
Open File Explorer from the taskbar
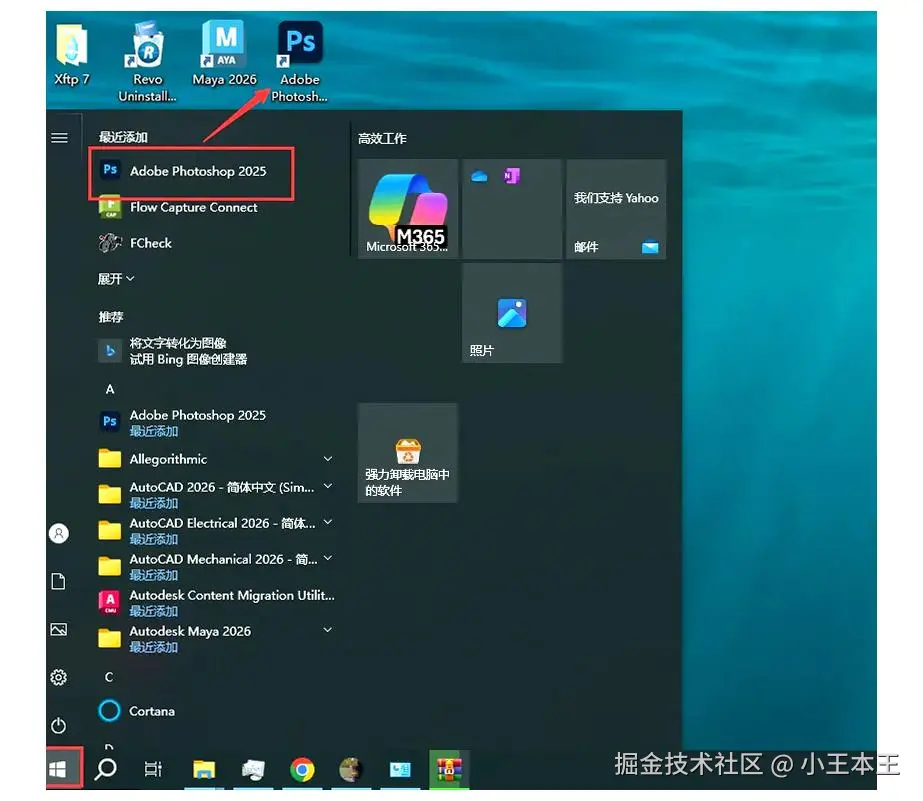click(204, 769)
